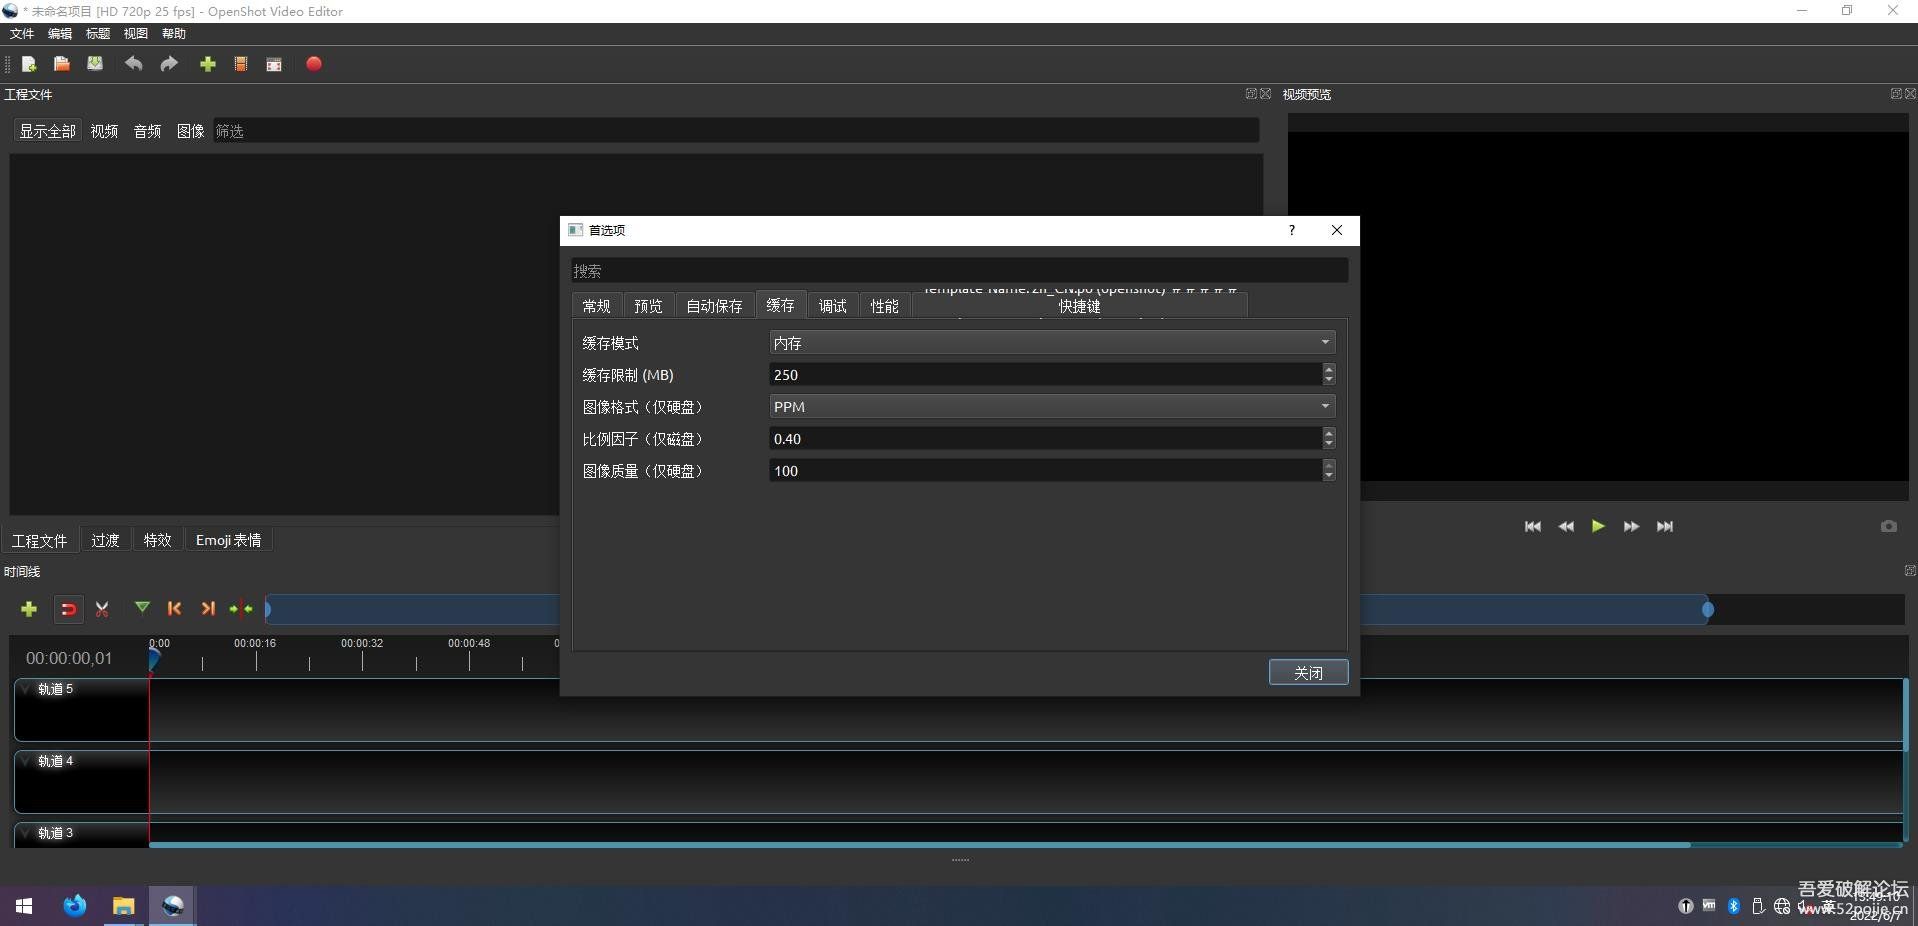Screen dimensions: 1918x926
Task: Click the red record export video icon
Action: [x=313, y=64]
